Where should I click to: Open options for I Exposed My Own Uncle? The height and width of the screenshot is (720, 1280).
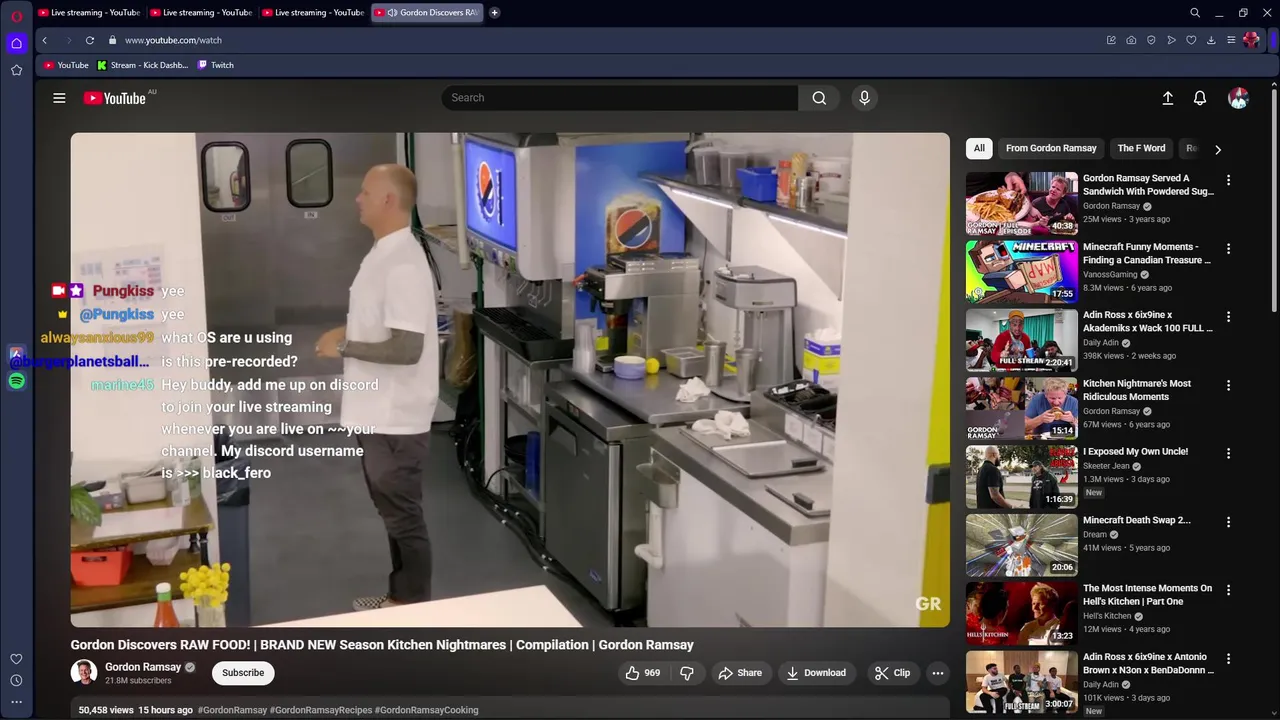coord(1229,453)
